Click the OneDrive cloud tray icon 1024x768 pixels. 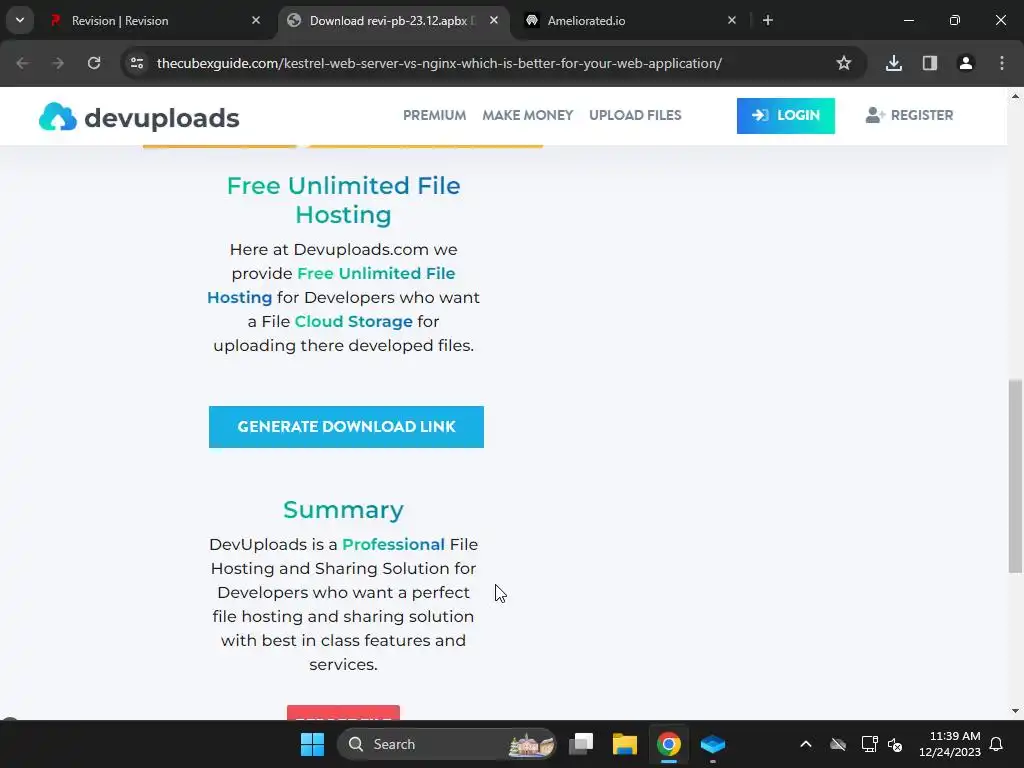point(838,744)
